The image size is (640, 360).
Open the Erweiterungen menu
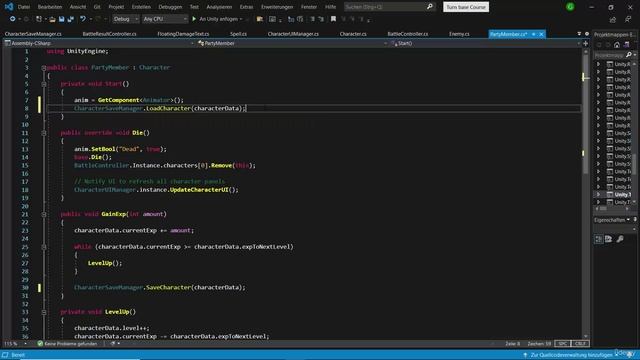[277, 7]
